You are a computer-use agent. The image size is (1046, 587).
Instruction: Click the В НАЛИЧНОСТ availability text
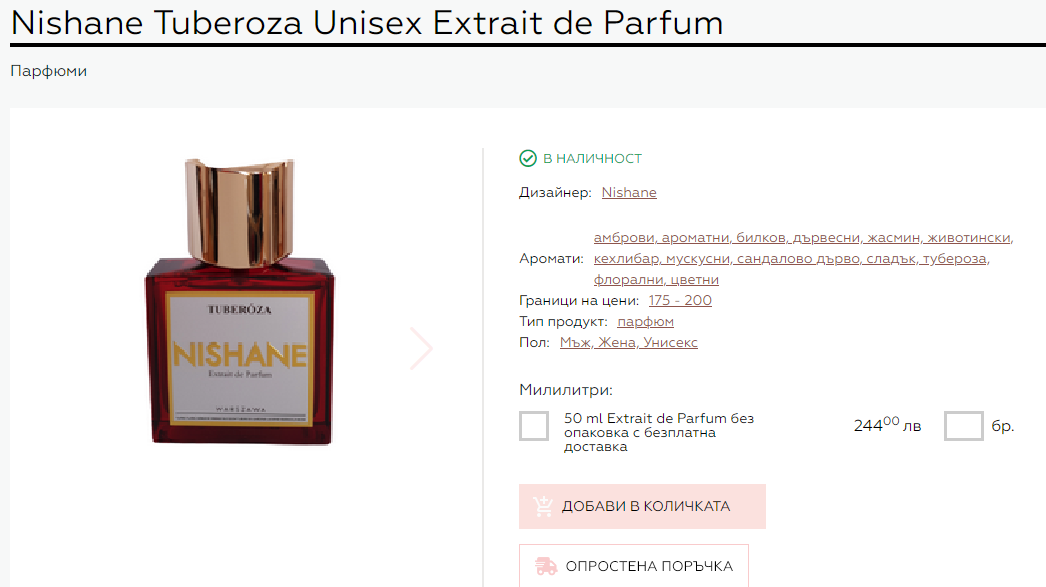(x=592, y=158)
